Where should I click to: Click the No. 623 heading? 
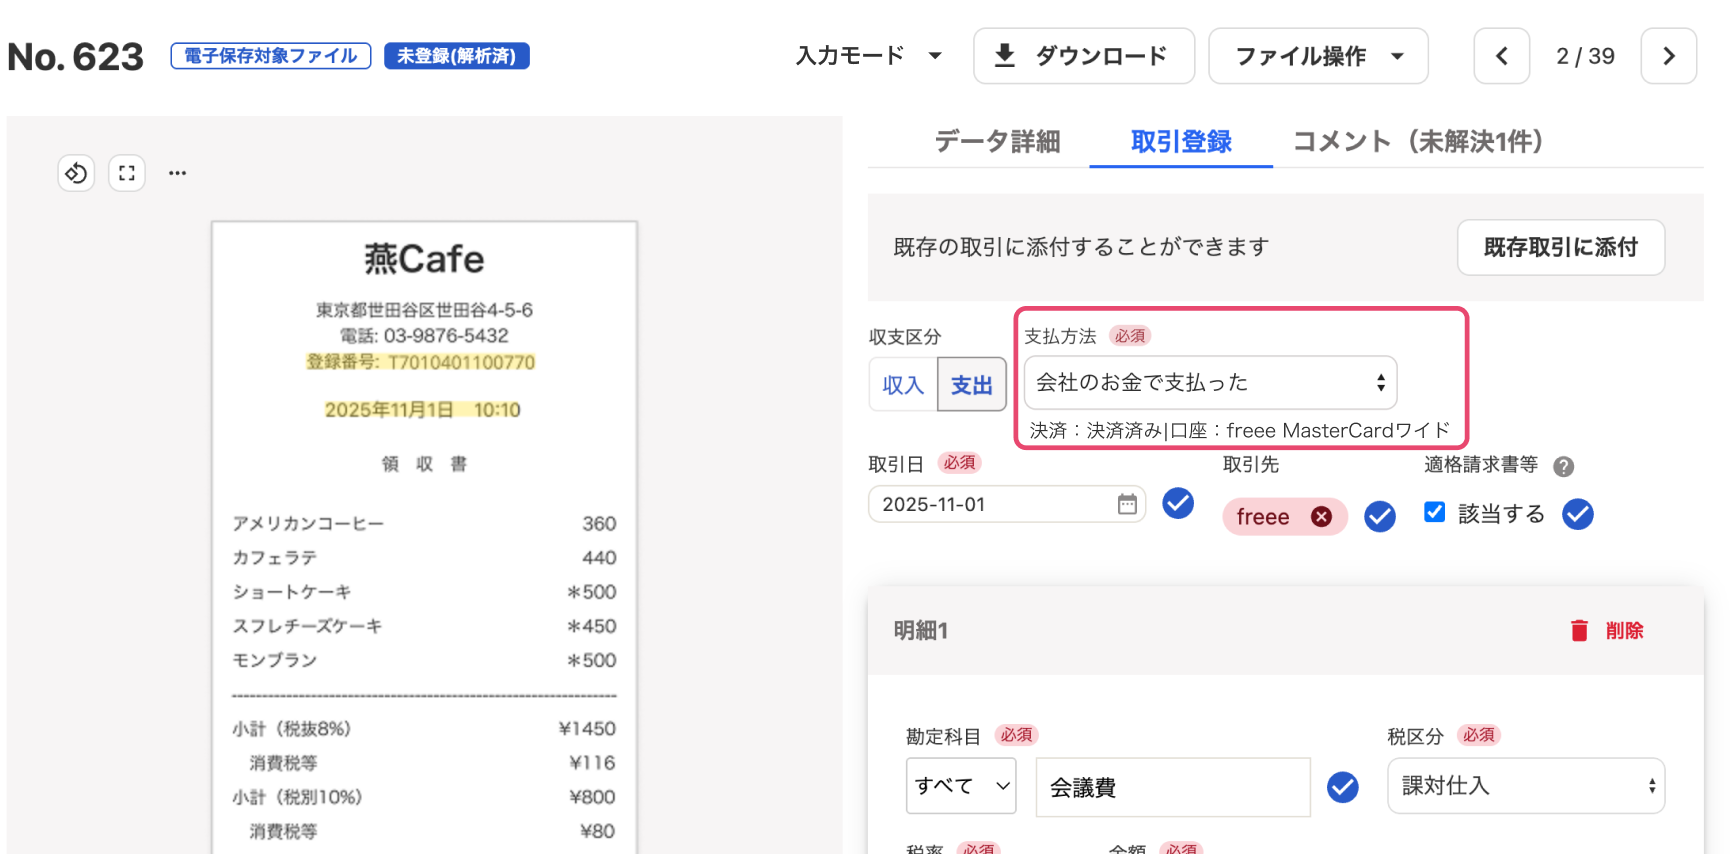[76, 56]
